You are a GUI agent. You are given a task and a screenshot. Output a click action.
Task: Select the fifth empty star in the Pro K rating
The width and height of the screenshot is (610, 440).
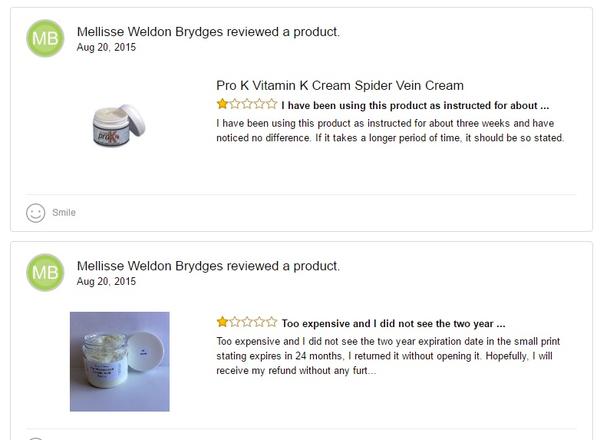coord(271,104)
